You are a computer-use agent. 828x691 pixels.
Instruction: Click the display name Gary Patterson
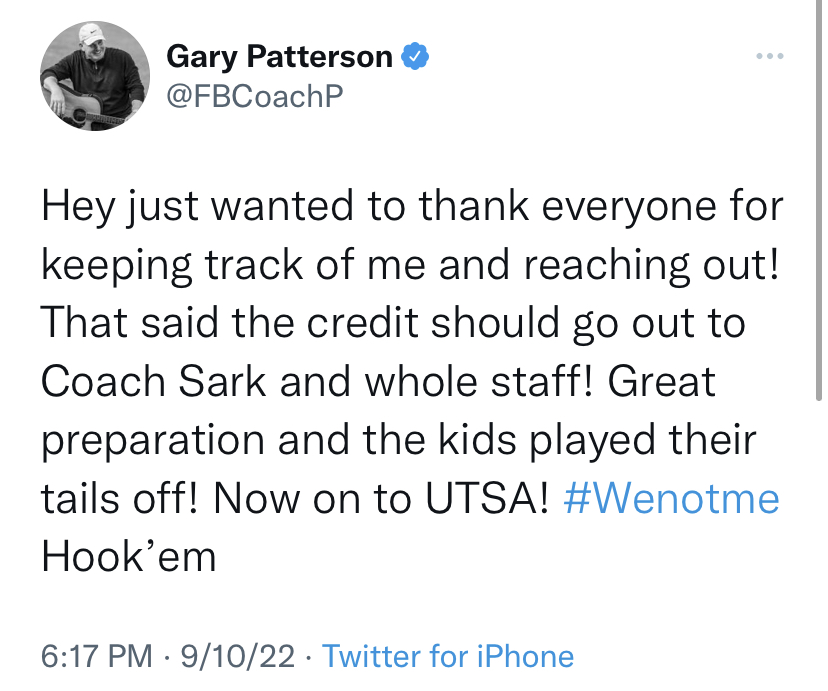279,57
